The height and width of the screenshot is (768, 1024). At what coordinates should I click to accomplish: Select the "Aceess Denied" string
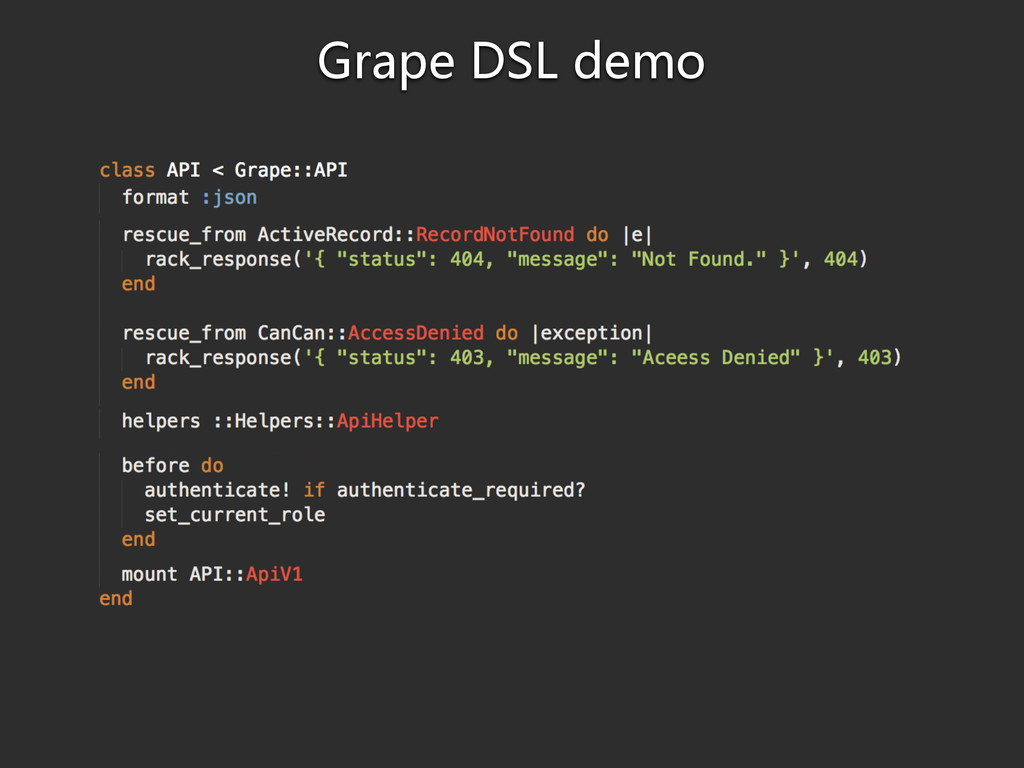[716, 358]
